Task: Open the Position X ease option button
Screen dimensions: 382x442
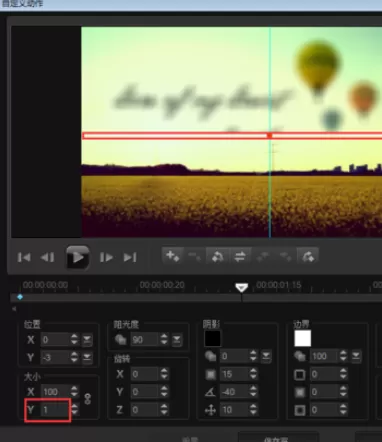Action: 87,340
